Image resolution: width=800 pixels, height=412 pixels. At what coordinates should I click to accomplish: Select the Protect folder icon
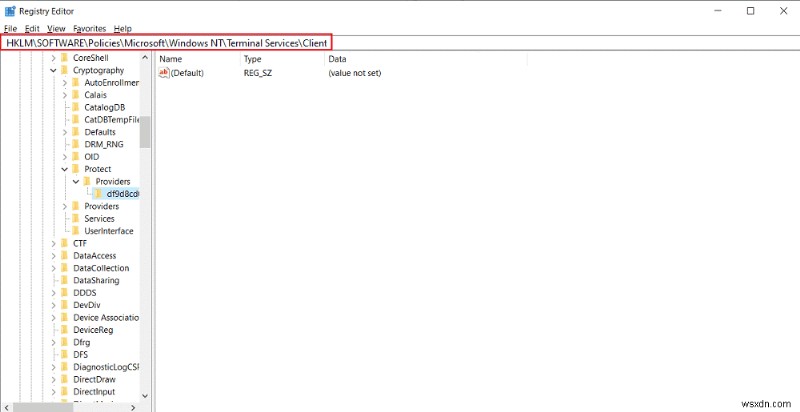point(76,169)
